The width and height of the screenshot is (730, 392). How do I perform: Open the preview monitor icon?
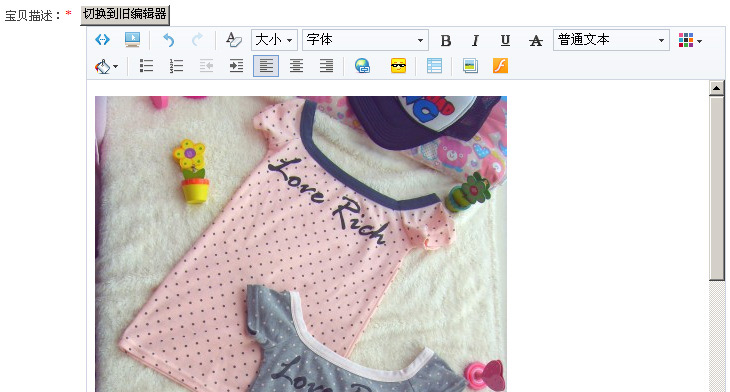(x=132, y=40)
